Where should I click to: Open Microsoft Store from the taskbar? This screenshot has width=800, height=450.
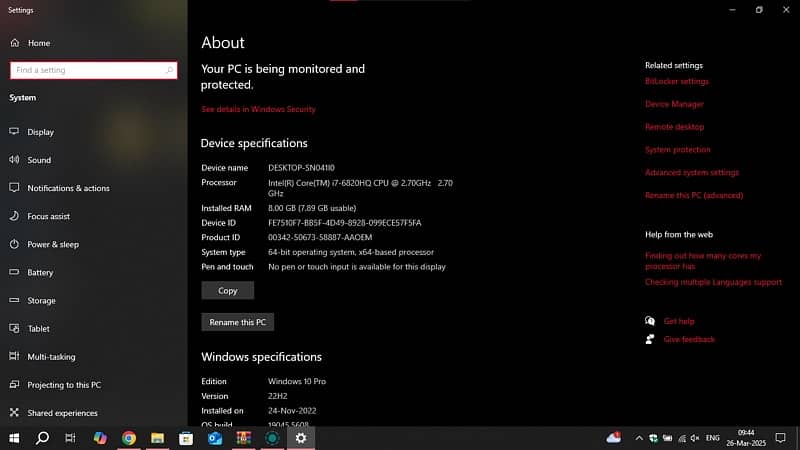[x=186, y=438]
